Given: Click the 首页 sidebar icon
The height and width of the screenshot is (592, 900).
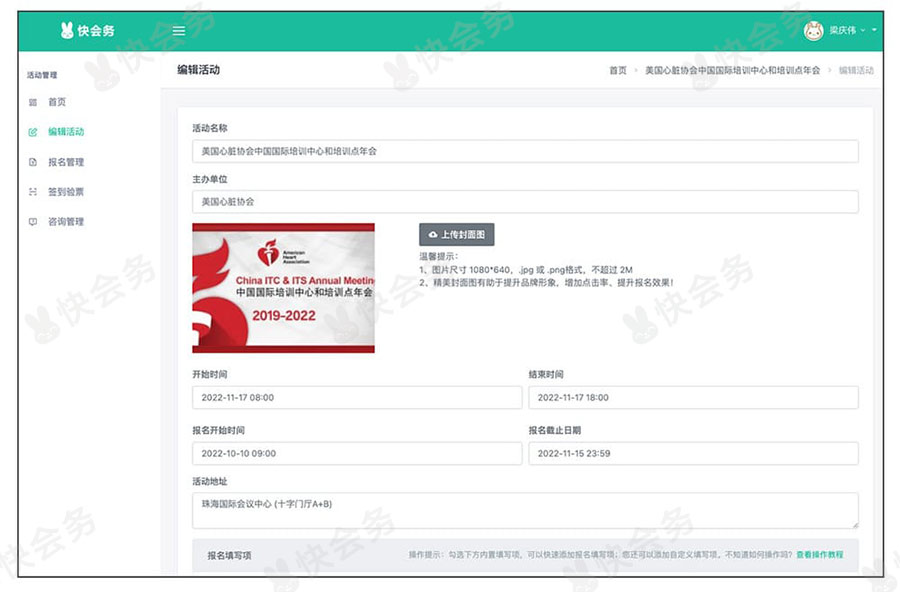Looking at the screenshot, I should [33, 102].
